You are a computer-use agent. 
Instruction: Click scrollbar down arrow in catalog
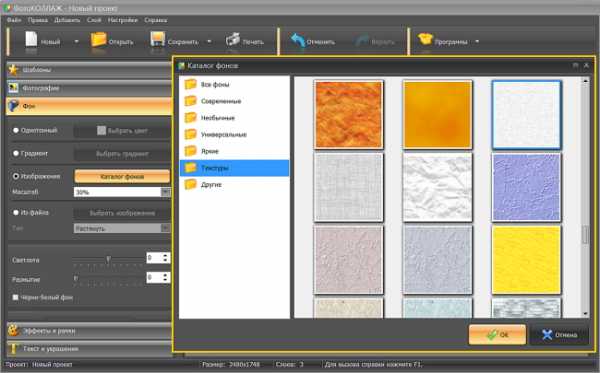(x=585, y=314)
